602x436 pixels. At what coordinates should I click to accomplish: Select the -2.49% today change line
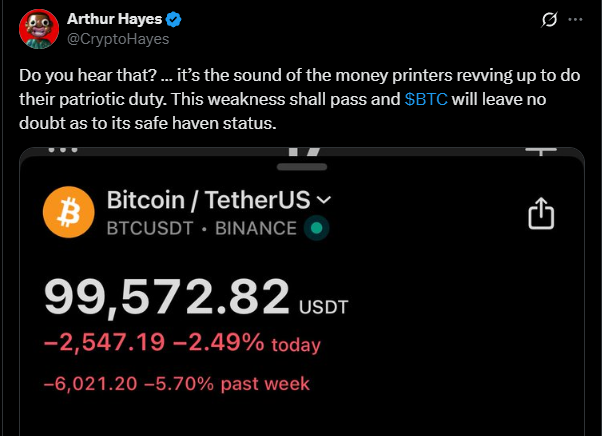coord(182,342)
